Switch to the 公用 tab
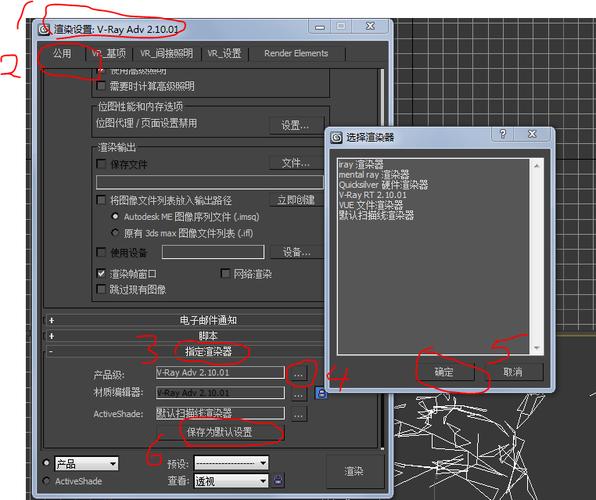The height and width of the screenshot is (500, 596). tap(62, 53)
